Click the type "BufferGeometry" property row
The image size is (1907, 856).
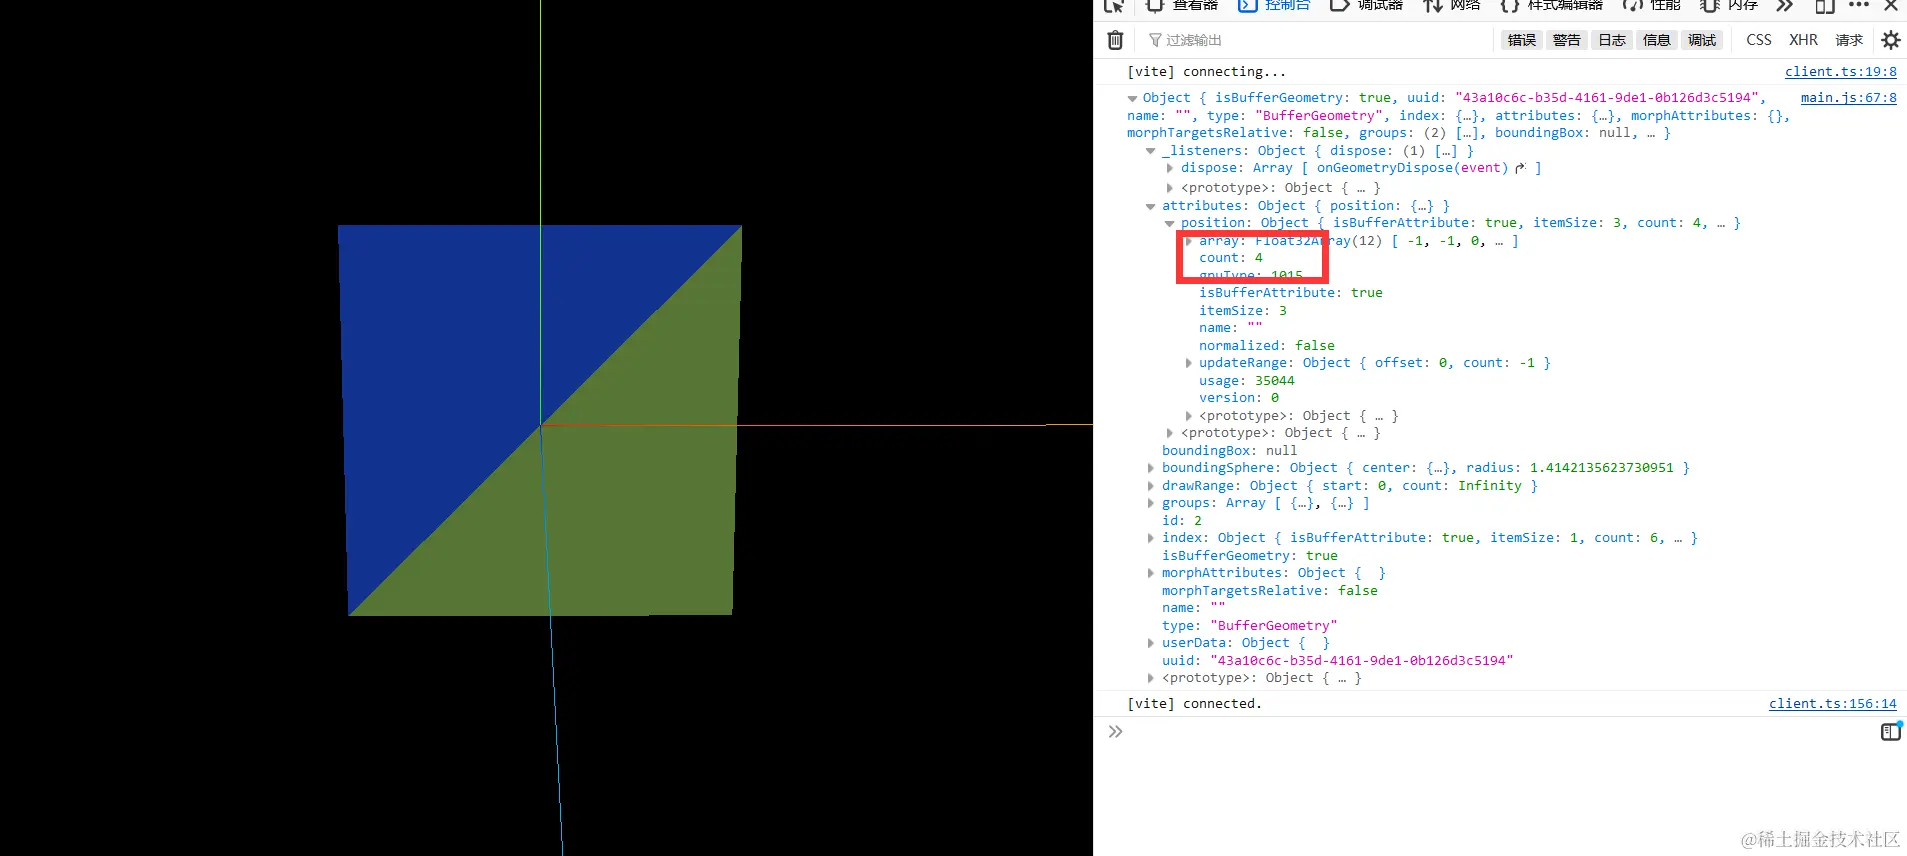pos(1250,626)
